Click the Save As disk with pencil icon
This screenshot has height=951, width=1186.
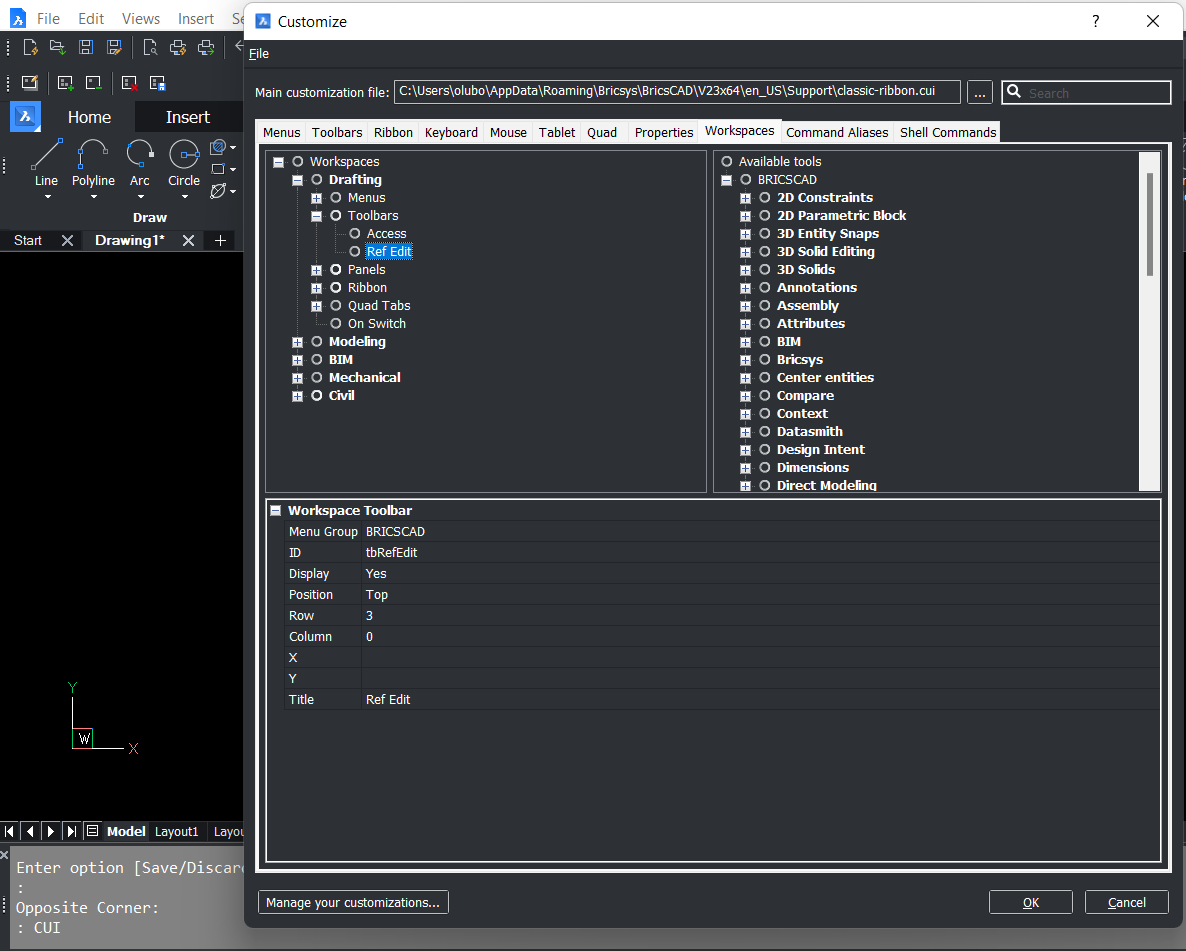pos(114,47)
